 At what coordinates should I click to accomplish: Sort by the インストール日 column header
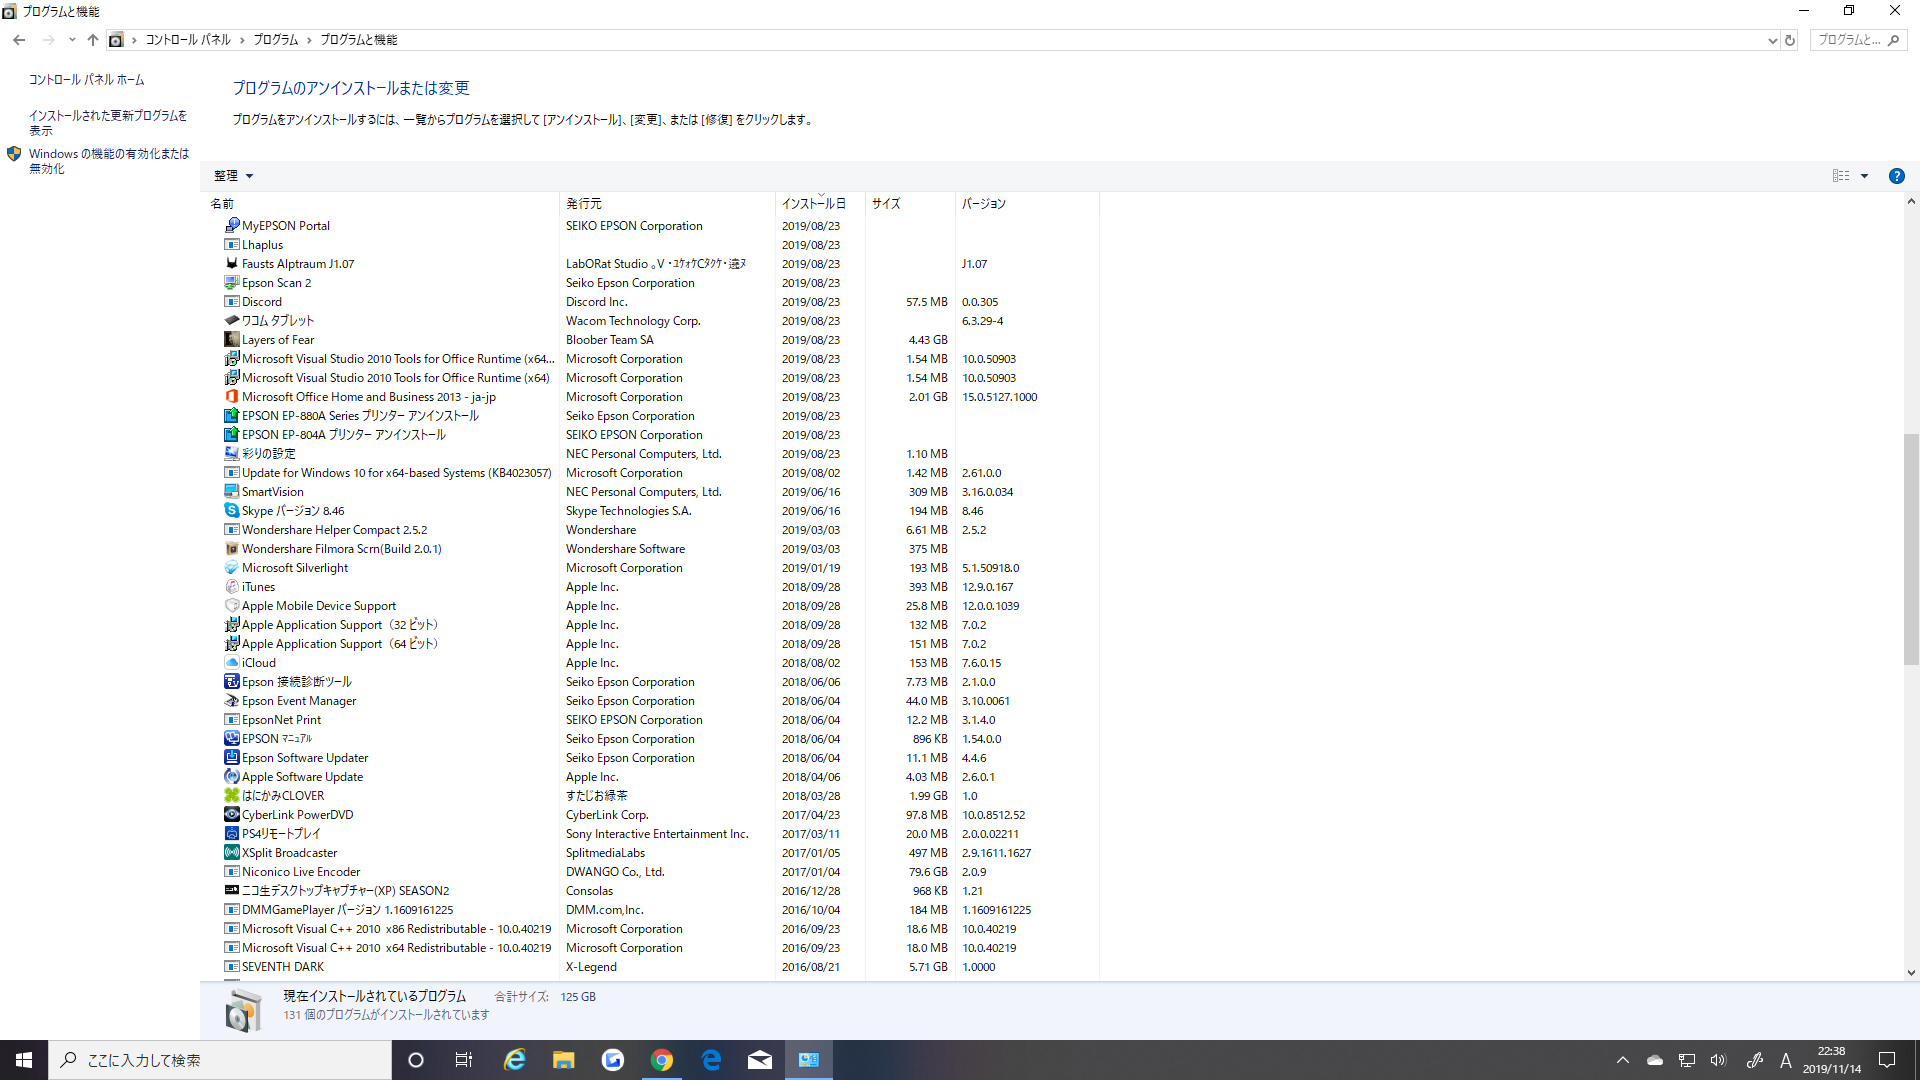(x=813, y=204)
